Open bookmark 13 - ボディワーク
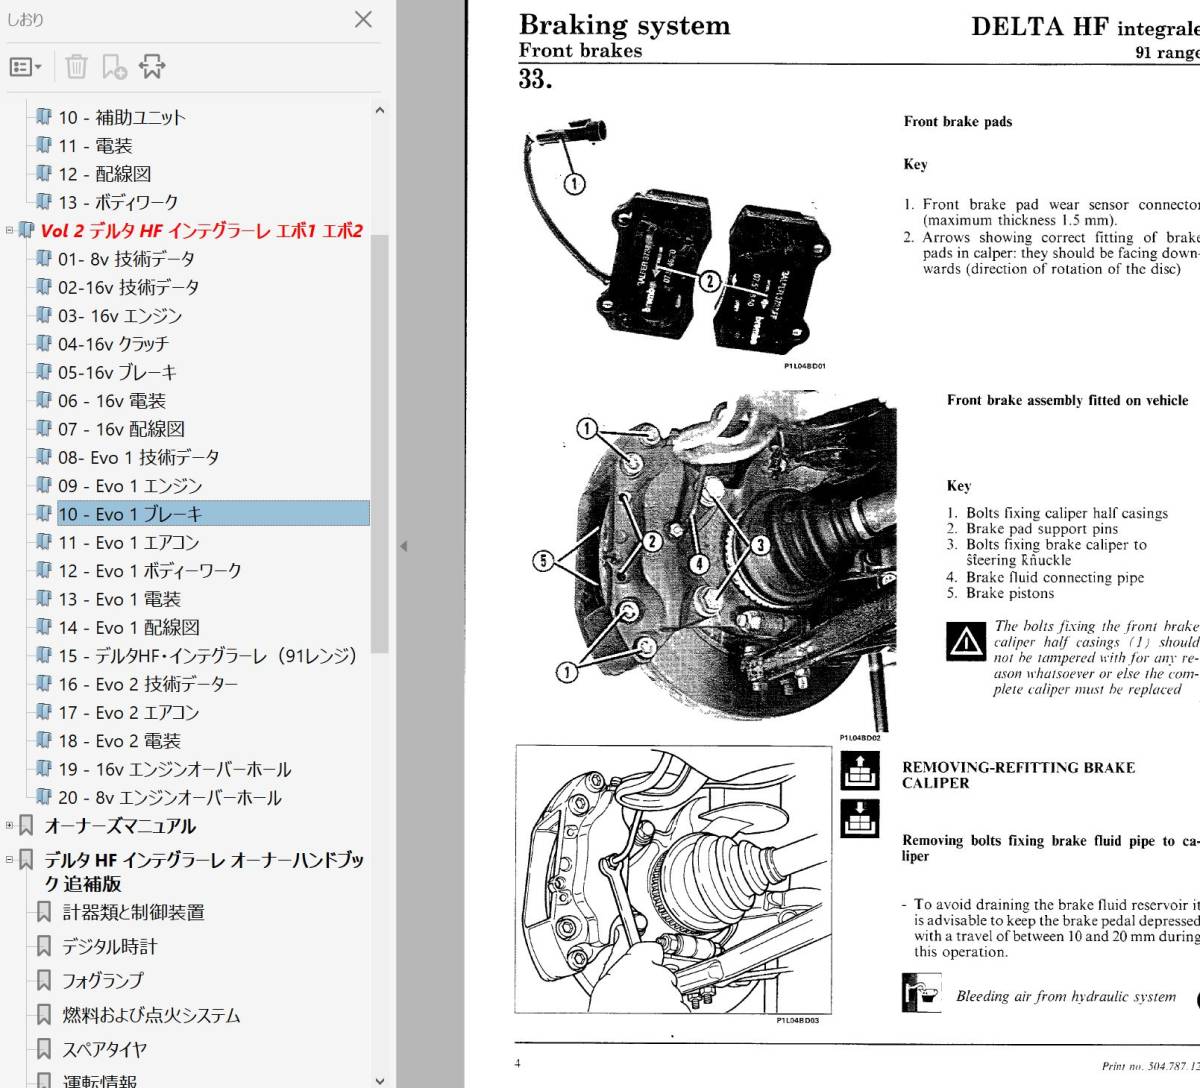The height and width of the screenshot is (1088, 1200). [x=118, y=202]
